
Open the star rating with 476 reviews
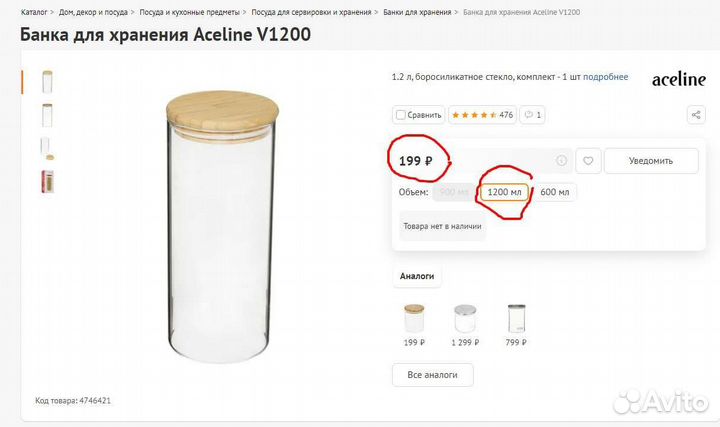click(x=483, y=115)
